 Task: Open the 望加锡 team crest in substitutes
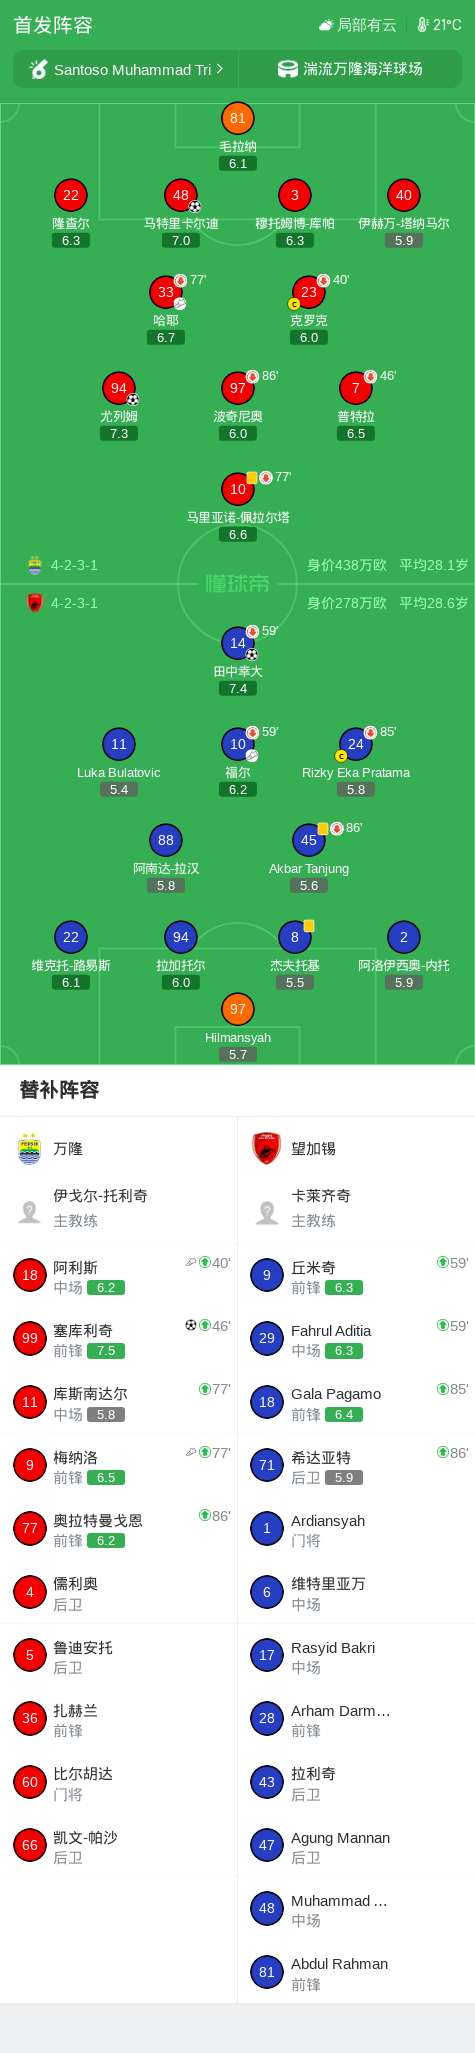(x=266, y=1148)
